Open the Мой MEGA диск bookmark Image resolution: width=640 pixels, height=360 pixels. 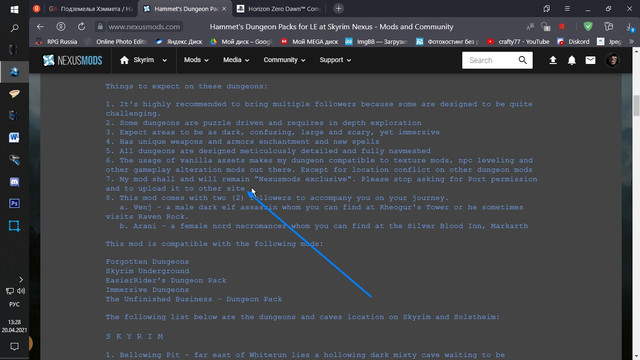pos(309,42)
